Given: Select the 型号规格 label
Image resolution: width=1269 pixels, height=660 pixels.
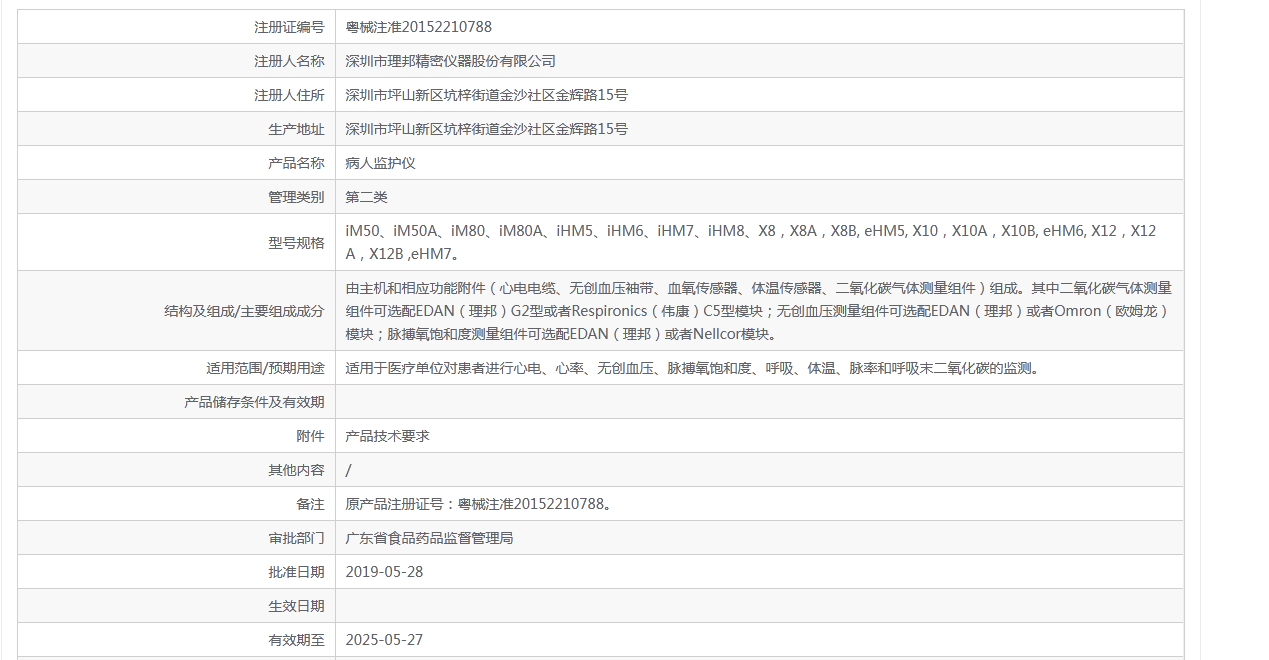Looking at the screenshot, I should point(296,242).
